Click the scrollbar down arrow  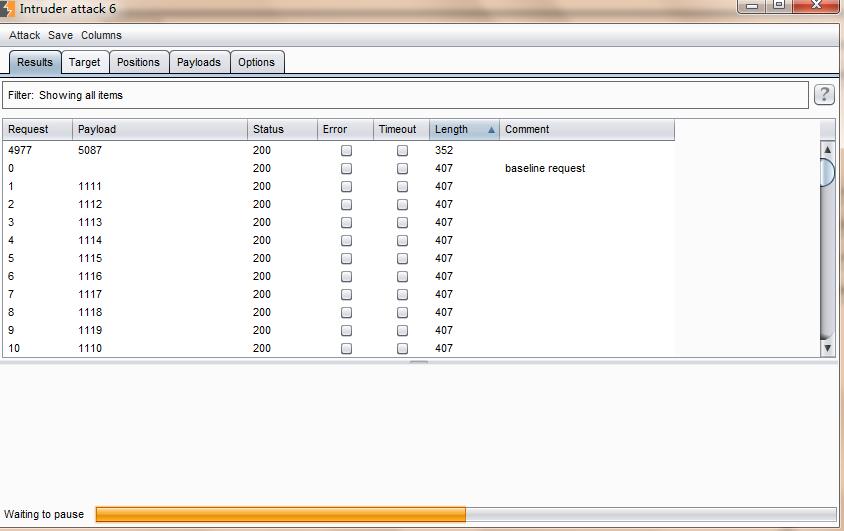pos(827,348)
